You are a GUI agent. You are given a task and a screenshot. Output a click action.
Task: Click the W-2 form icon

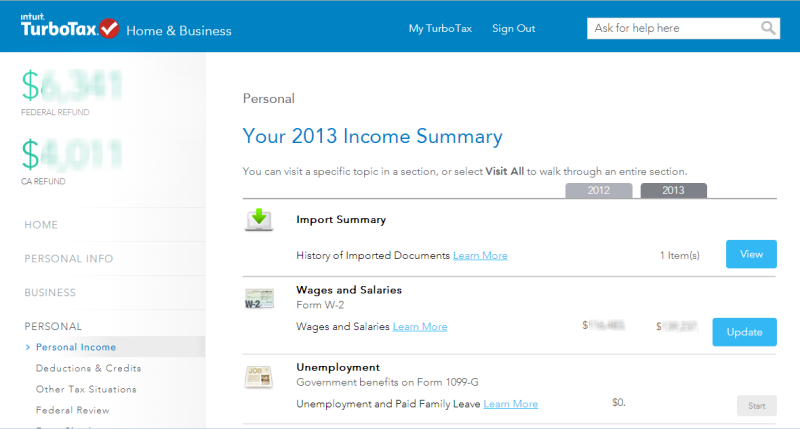259,298
